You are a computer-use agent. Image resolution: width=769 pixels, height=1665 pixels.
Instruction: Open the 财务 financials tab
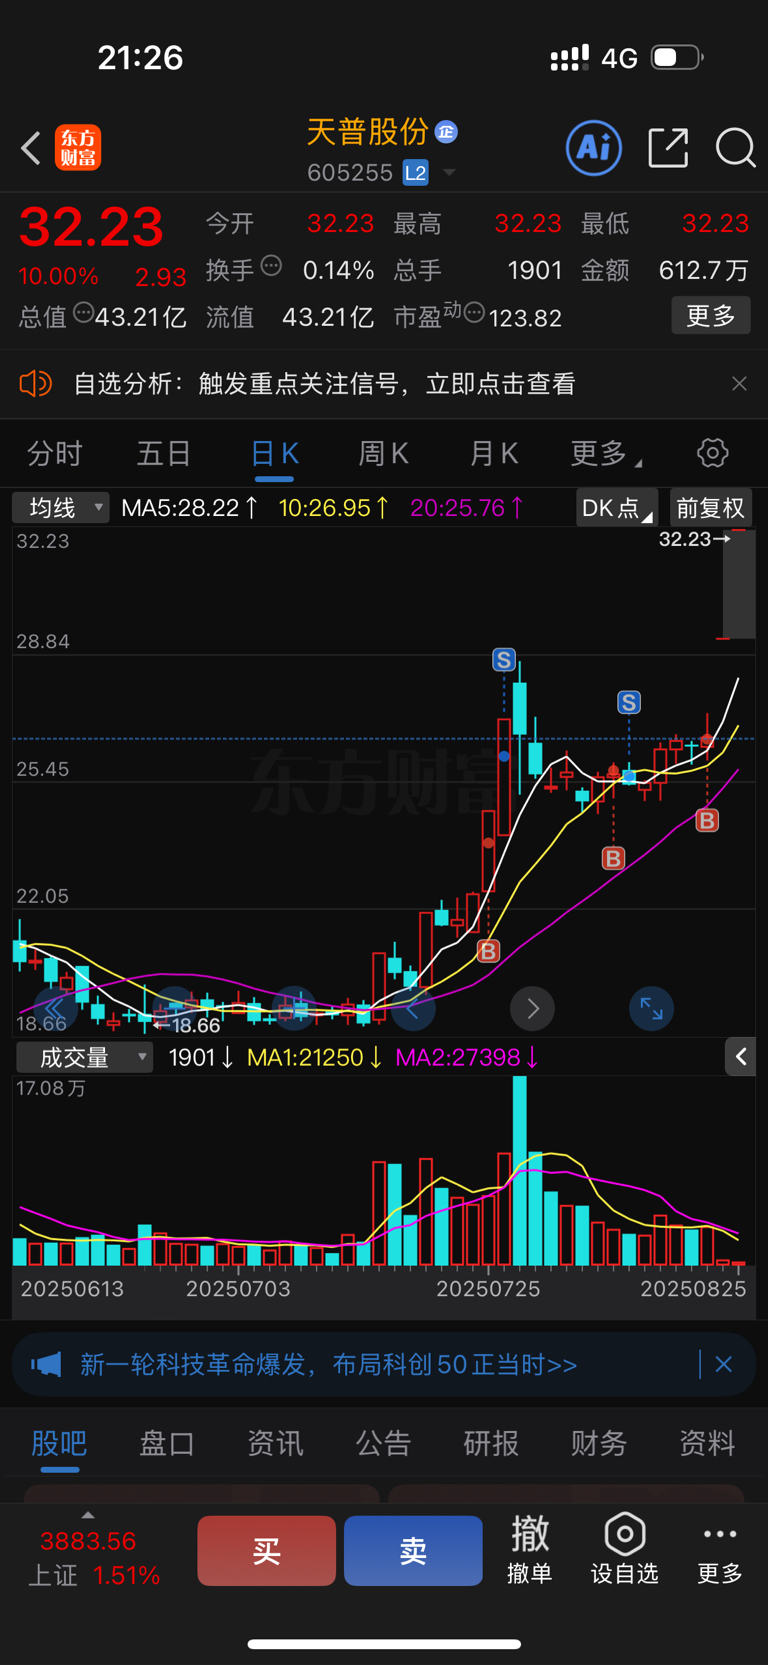click(599, 1443)
